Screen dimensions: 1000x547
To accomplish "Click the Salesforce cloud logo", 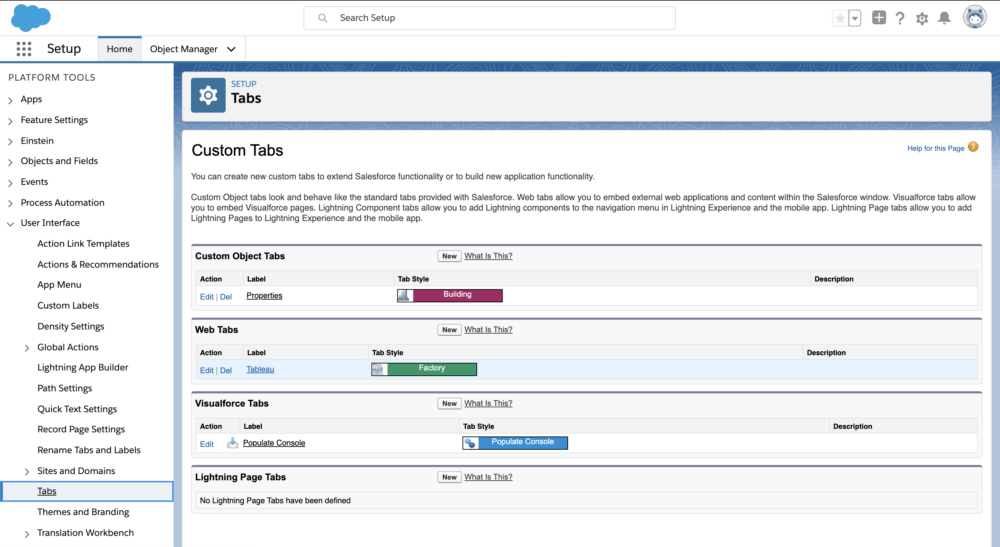I will 31,17.
